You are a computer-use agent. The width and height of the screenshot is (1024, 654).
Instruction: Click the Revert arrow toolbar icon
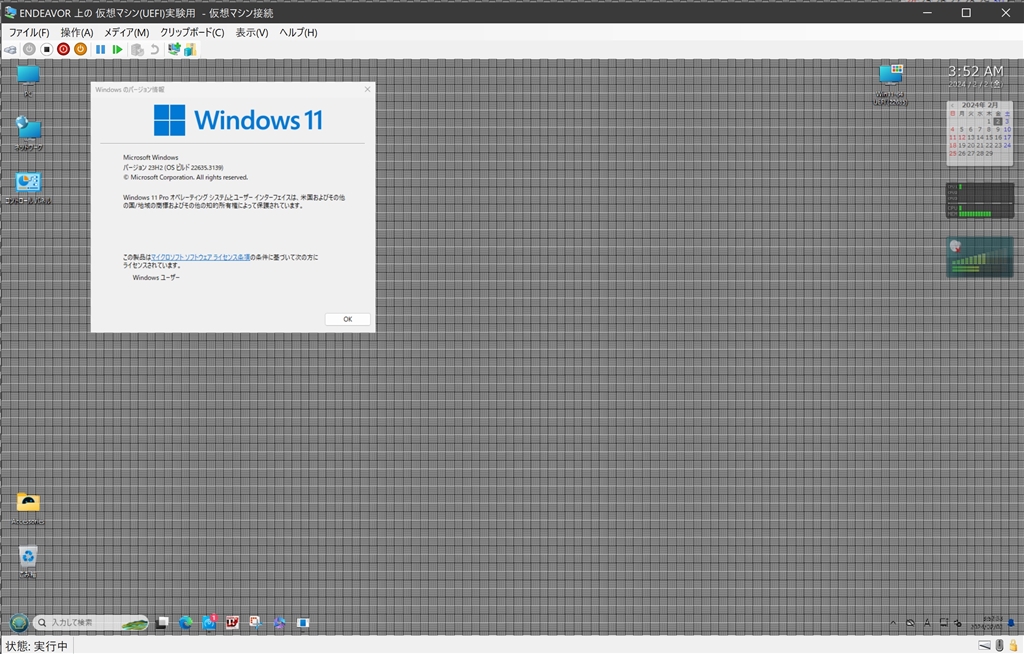pyautogui.click(x=154, y=50)
